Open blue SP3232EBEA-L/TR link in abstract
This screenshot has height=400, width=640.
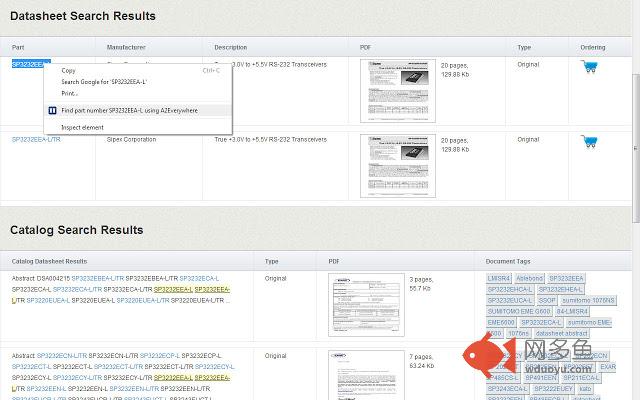[x=98, y=278]
